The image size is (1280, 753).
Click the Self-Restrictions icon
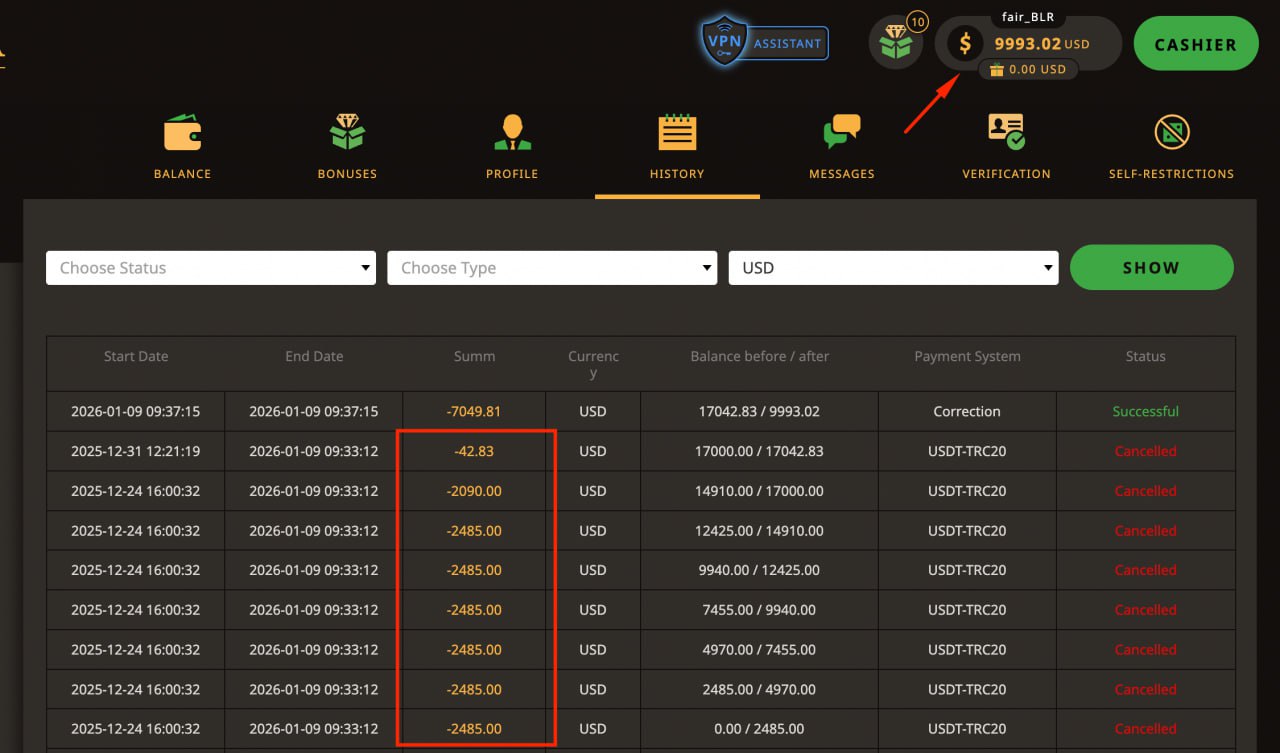(1171, 132)
